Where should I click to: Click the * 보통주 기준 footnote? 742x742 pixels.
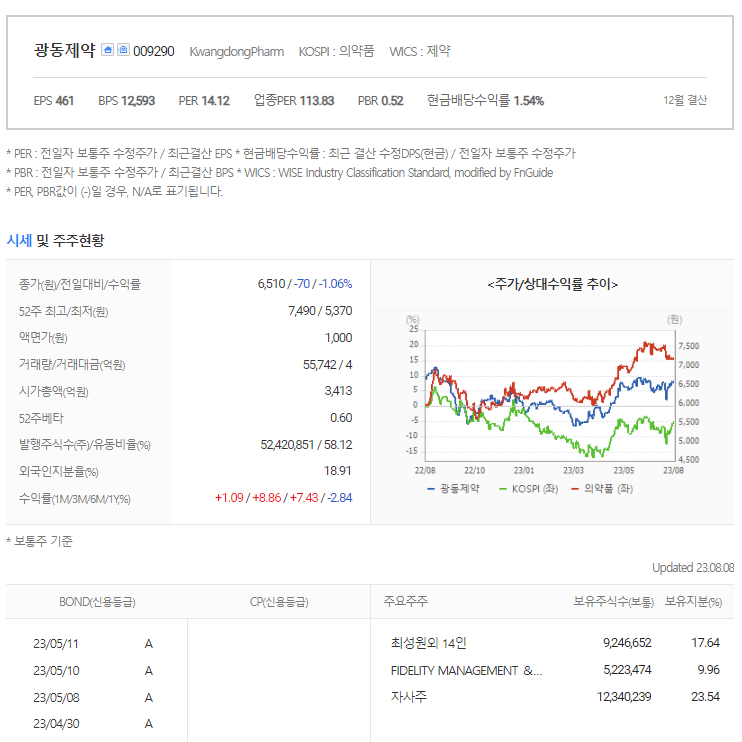point(39,541)
